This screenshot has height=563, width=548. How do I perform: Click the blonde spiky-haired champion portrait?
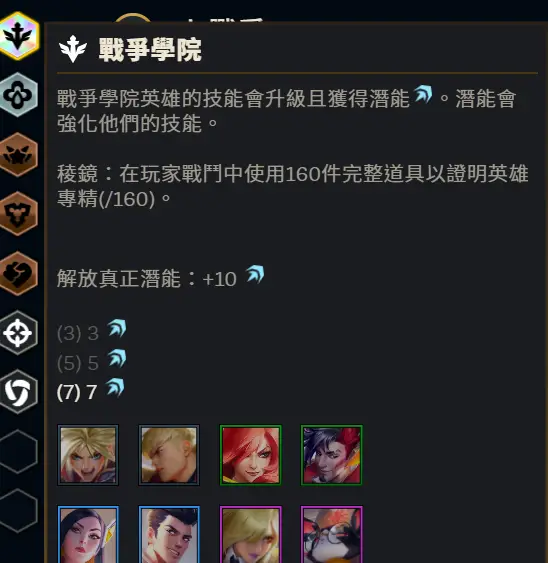88,455
